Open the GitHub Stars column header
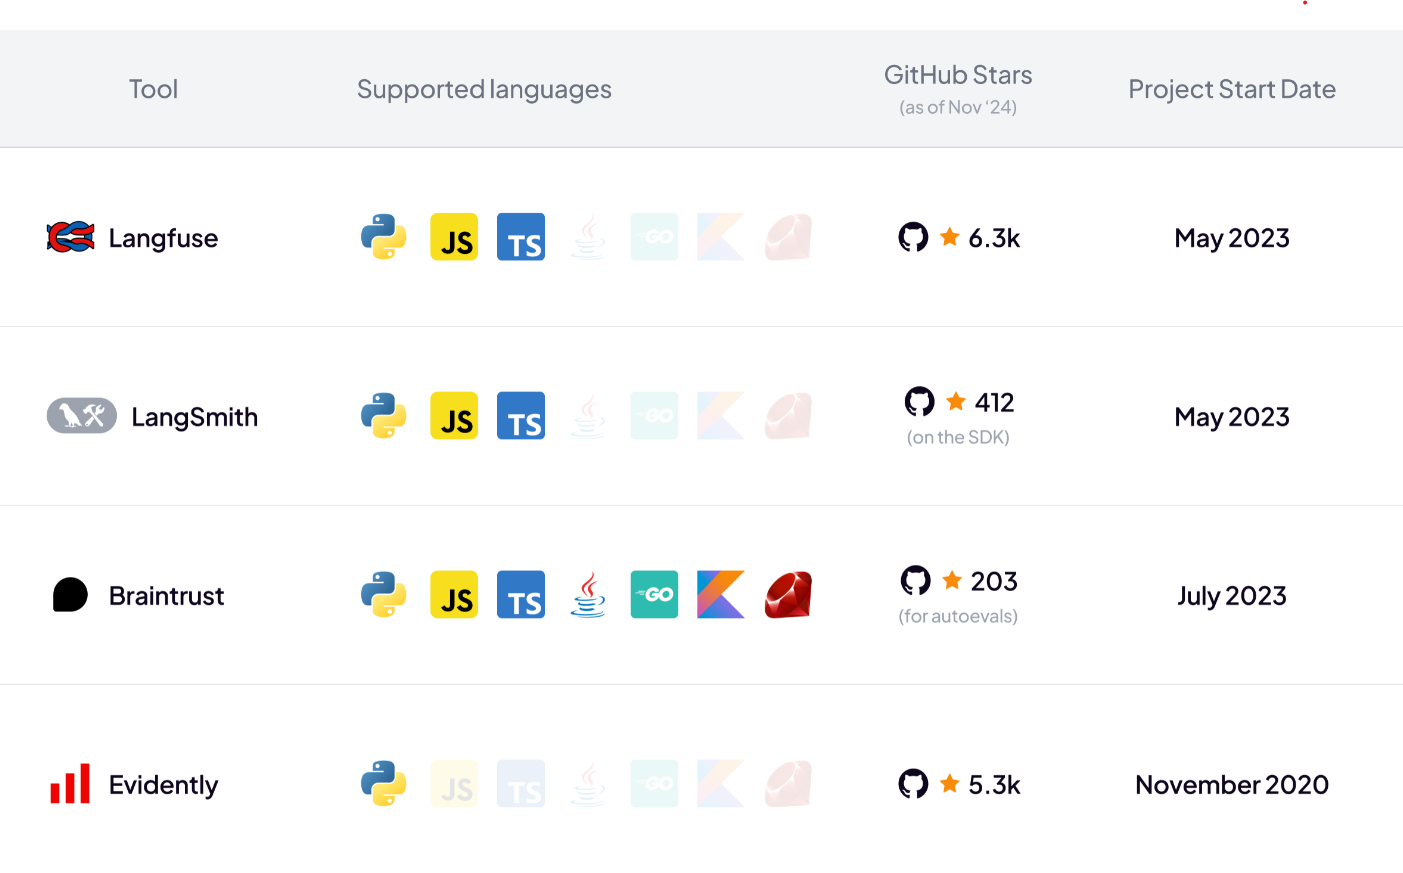Image resolution: width=1403 pixels, height=873 pixels. pyautogui.click(x=957, y=74)
